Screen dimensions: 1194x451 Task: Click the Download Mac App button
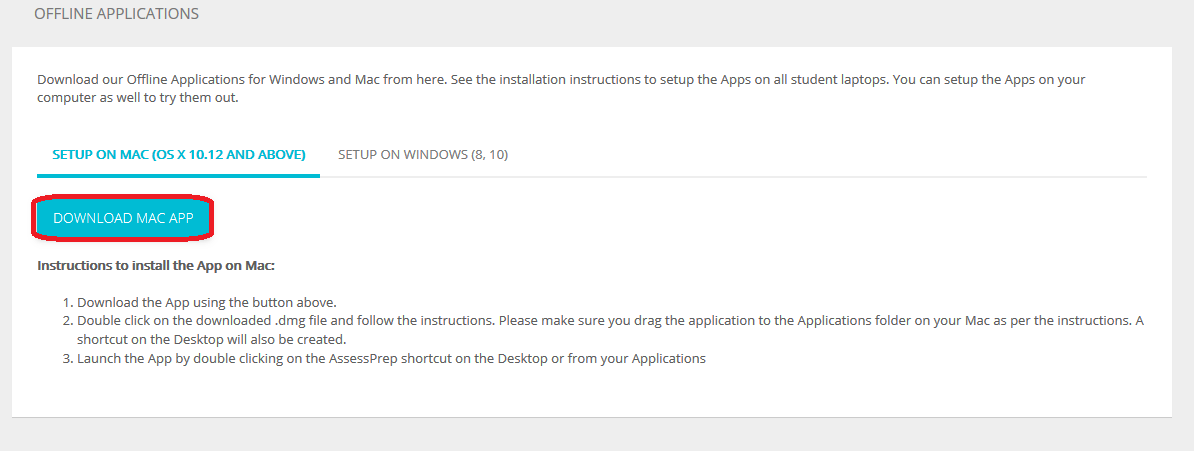(x=123, y=218)
